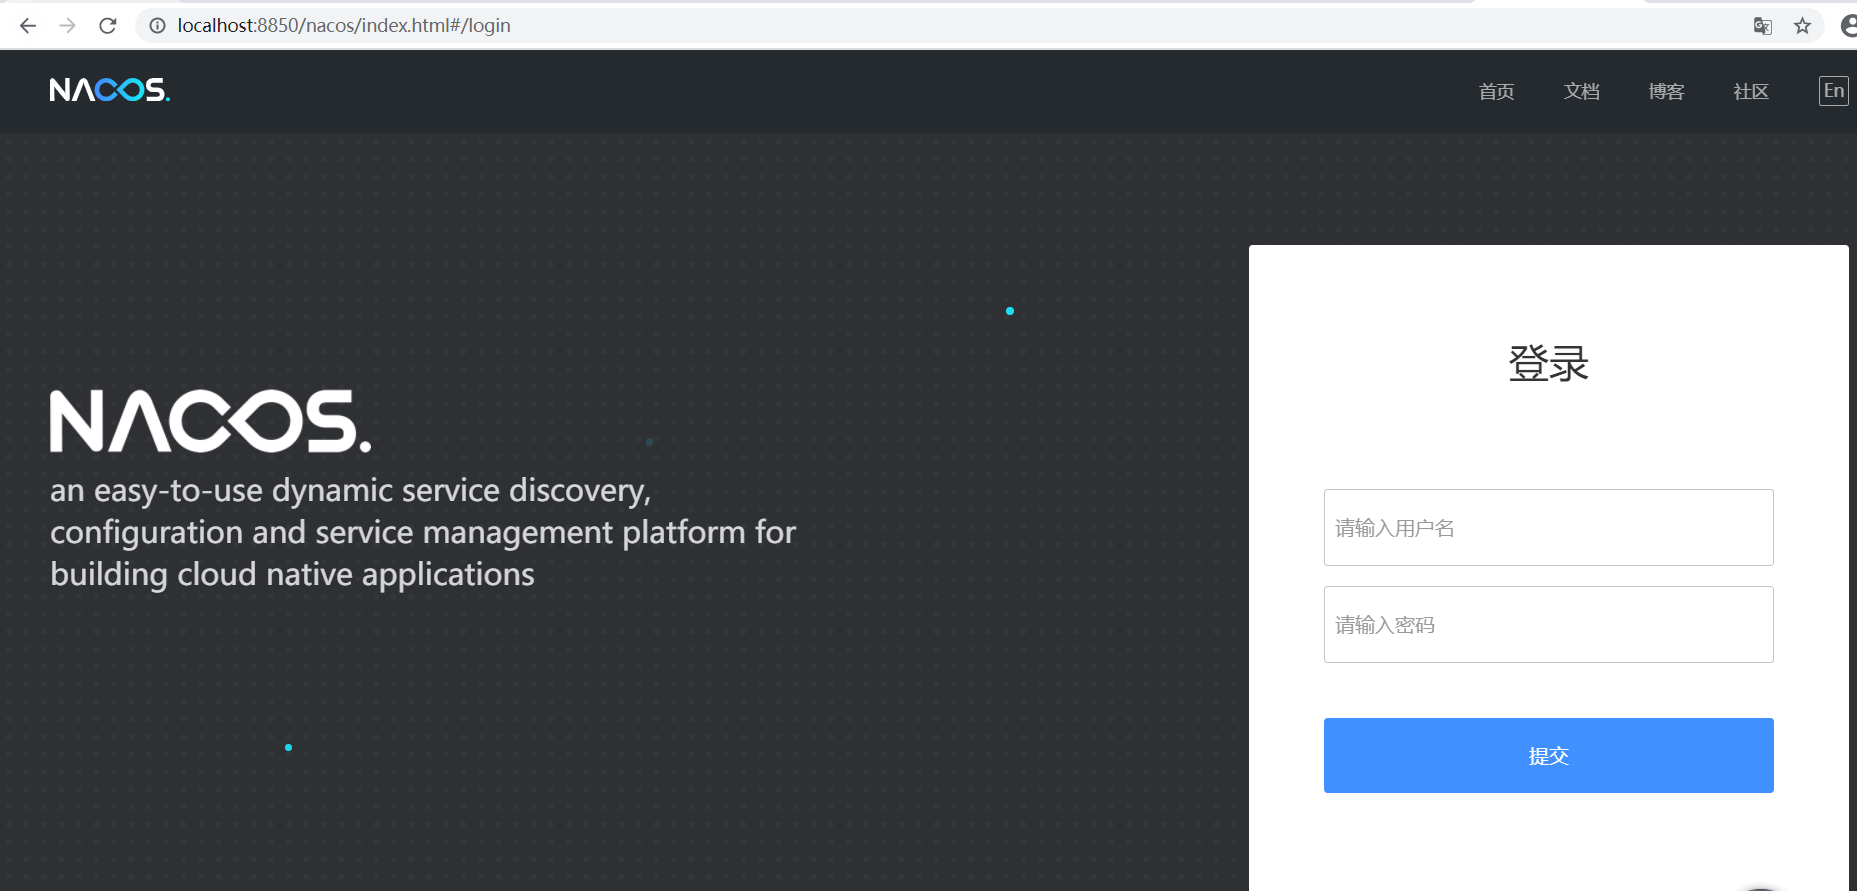Bookmark this page with star icon

1802,26
